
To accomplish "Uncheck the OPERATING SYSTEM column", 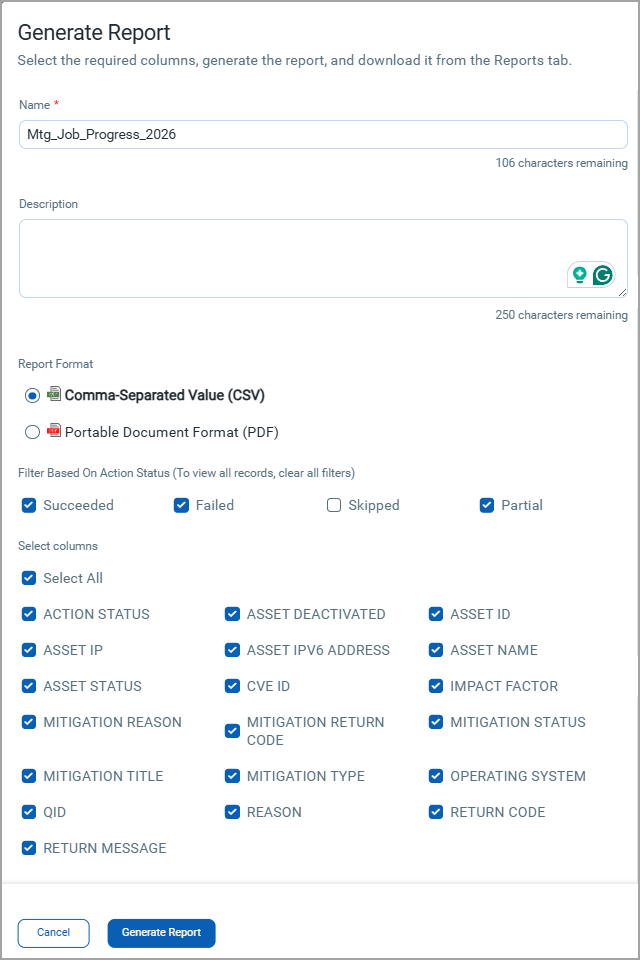I will (x=436, y=776).
